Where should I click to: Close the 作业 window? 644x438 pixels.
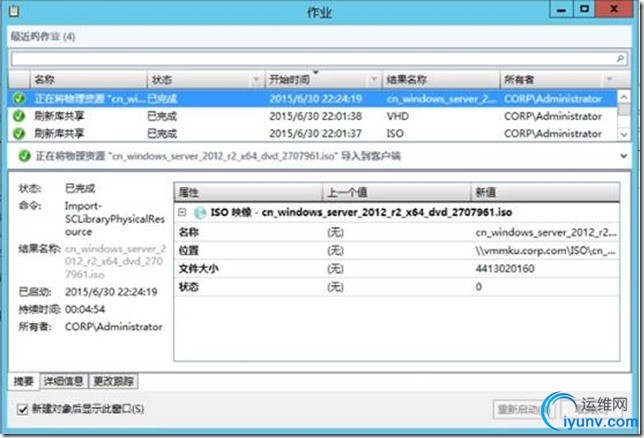(614, 9)
